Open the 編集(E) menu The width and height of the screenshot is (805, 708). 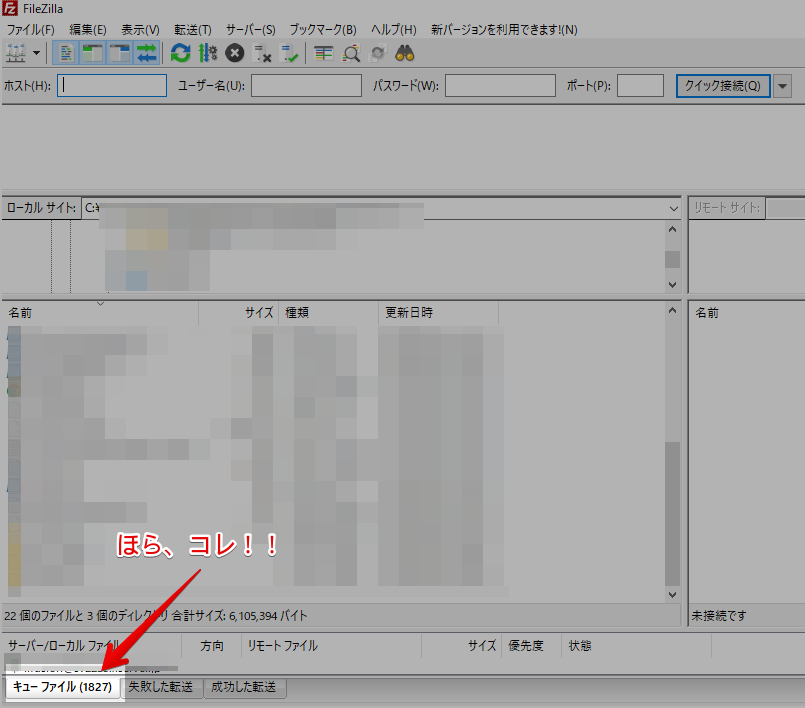pos(88,29)
